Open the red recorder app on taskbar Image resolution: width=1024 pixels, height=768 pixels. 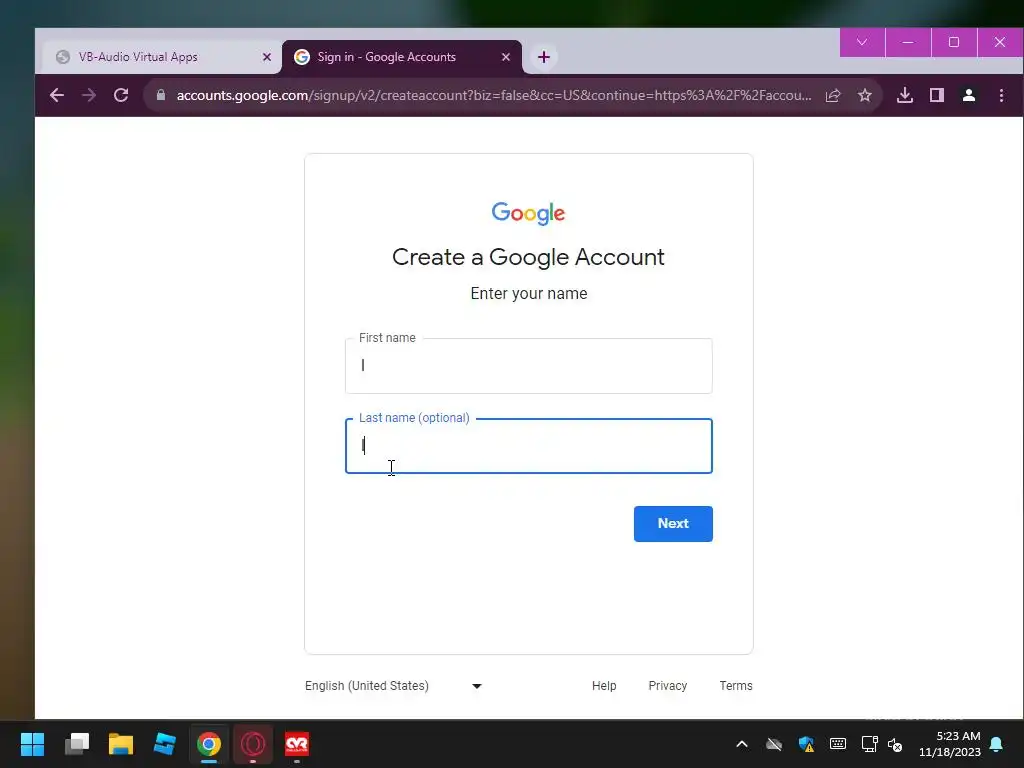[x=297, y=744]
